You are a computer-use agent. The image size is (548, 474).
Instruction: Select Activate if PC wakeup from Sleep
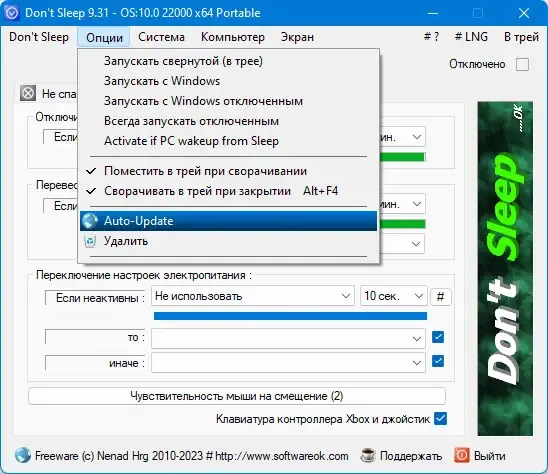[229, 141]
